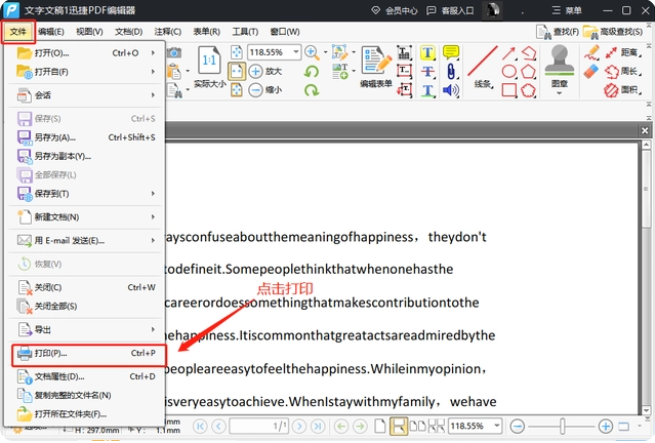The width and height of the screenshot is (655, 443).
Task: Expand the 导出 (Export) submenu
Action: tap(85, 329)
